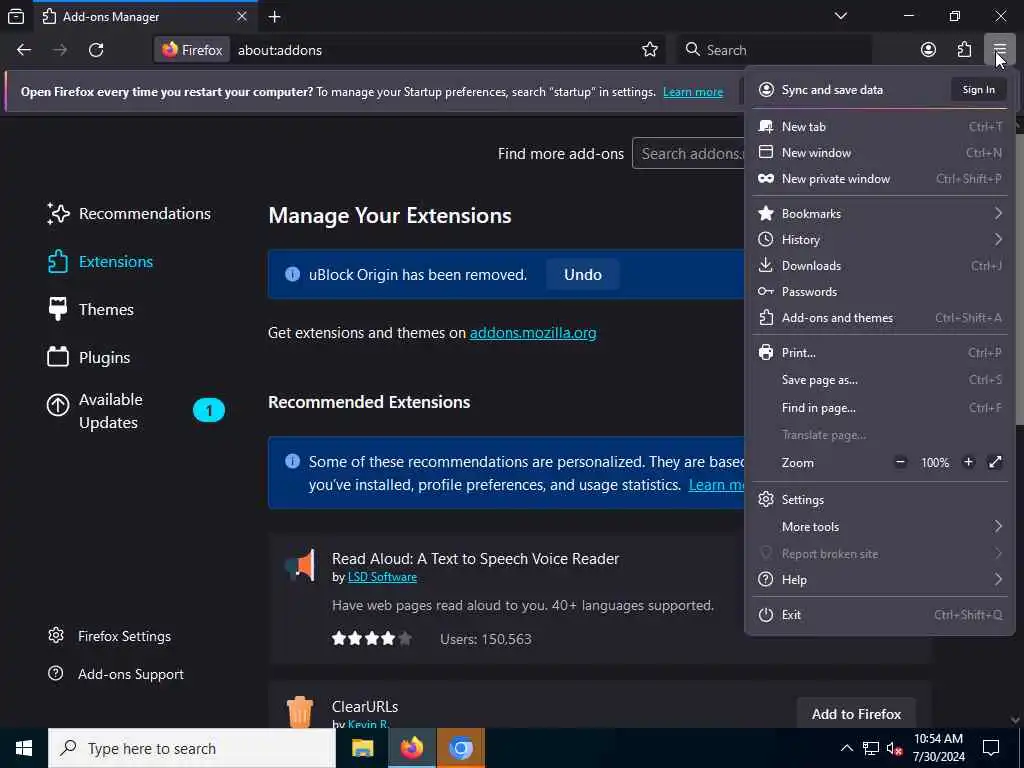Image resolution: width=1024 pixels, height=768 pixels.
Task: Go back to the previous page
Action: coord(24,50)
